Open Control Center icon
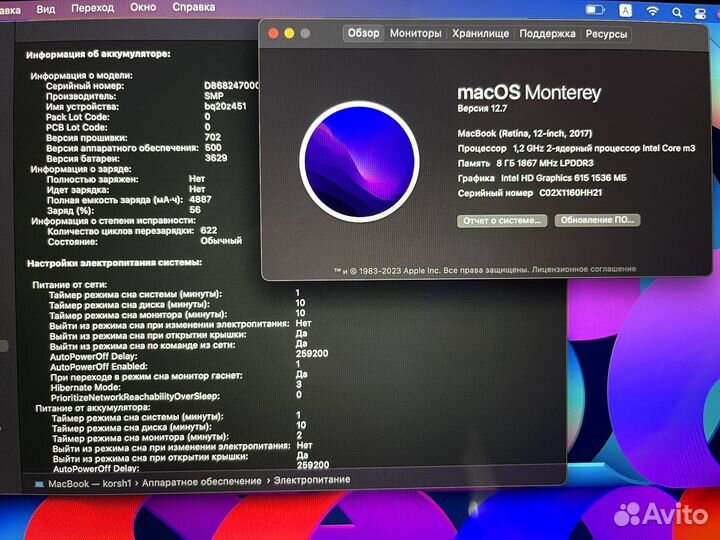720x540 pixels. click(x=700, y=13)
